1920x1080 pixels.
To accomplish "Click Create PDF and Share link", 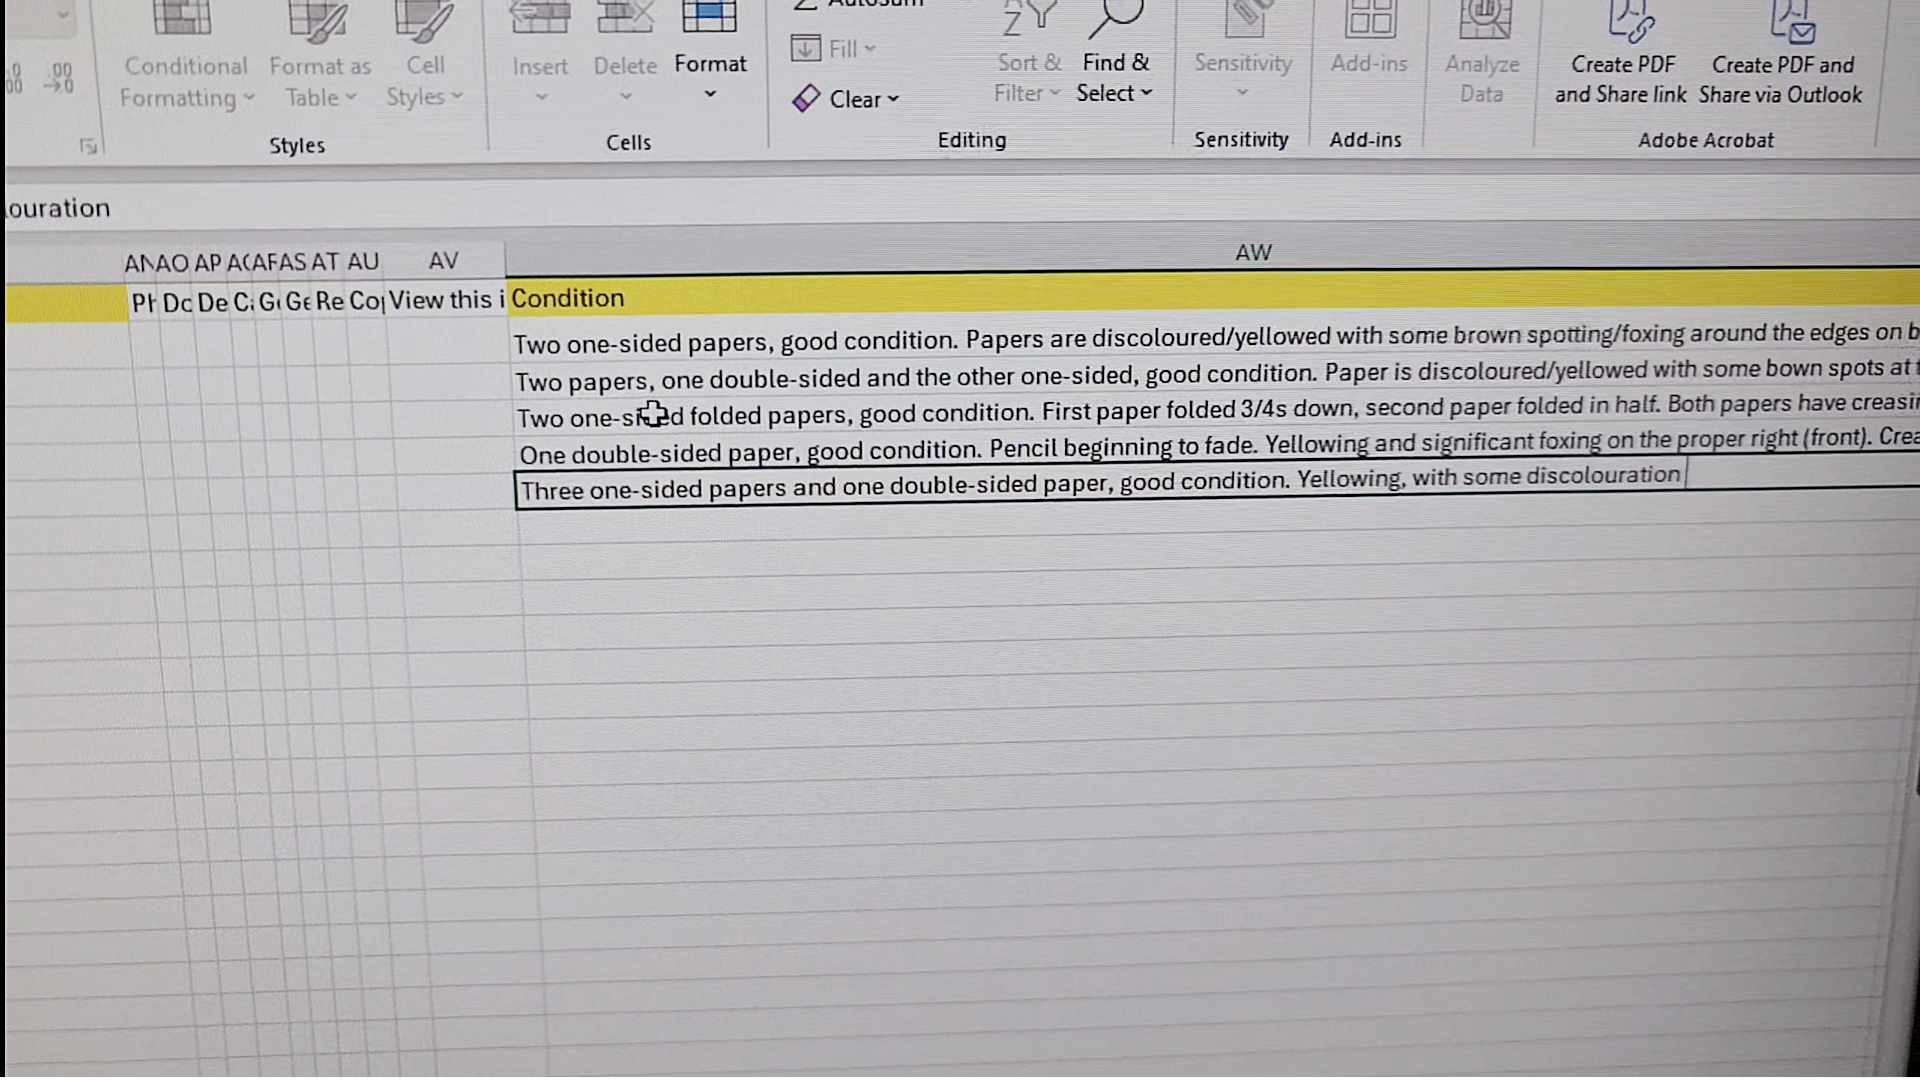I will [x=1621, y=78].
